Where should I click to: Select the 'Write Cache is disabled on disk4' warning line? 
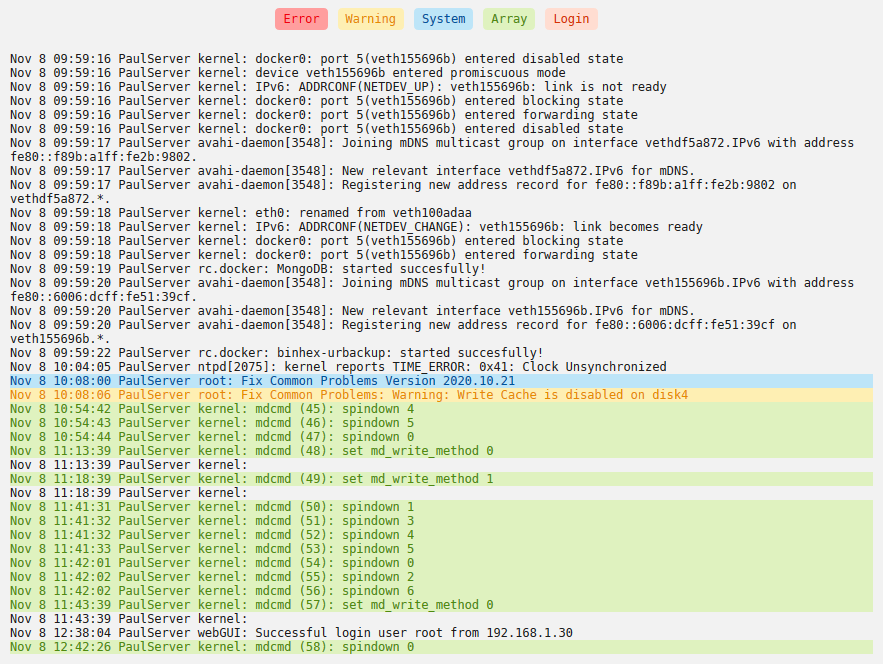[442, 395]
